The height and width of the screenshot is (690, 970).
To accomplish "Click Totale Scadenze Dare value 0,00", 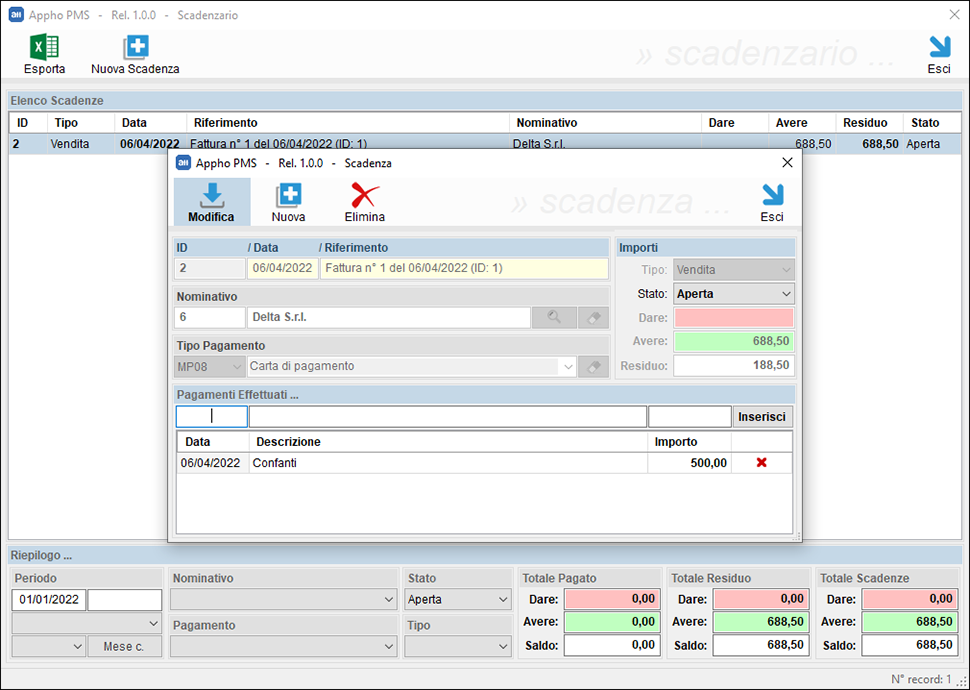I will (x=910, y=598).
